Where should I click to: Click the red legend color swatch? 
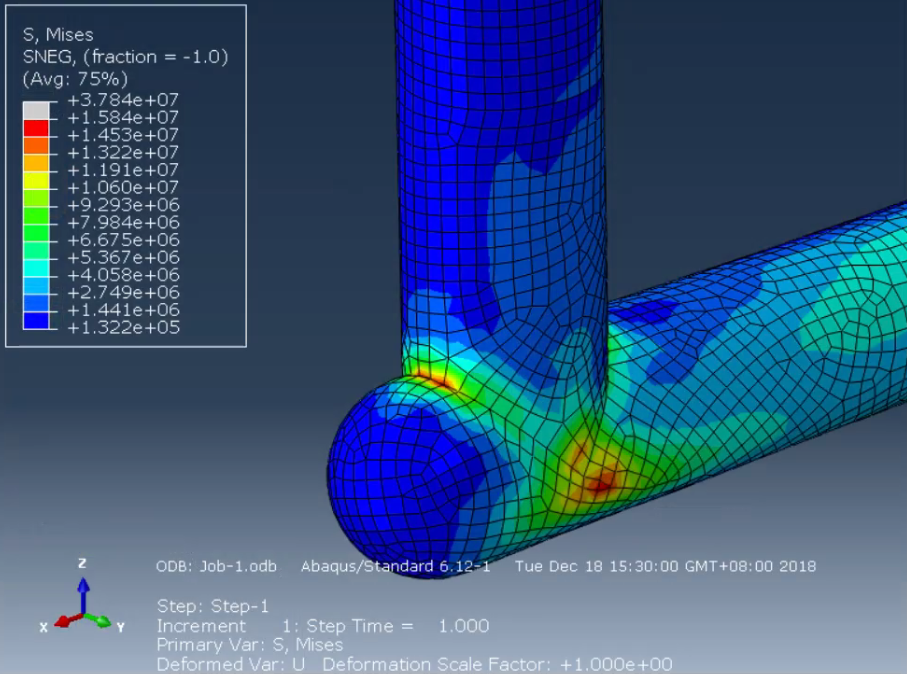(36, 127)
